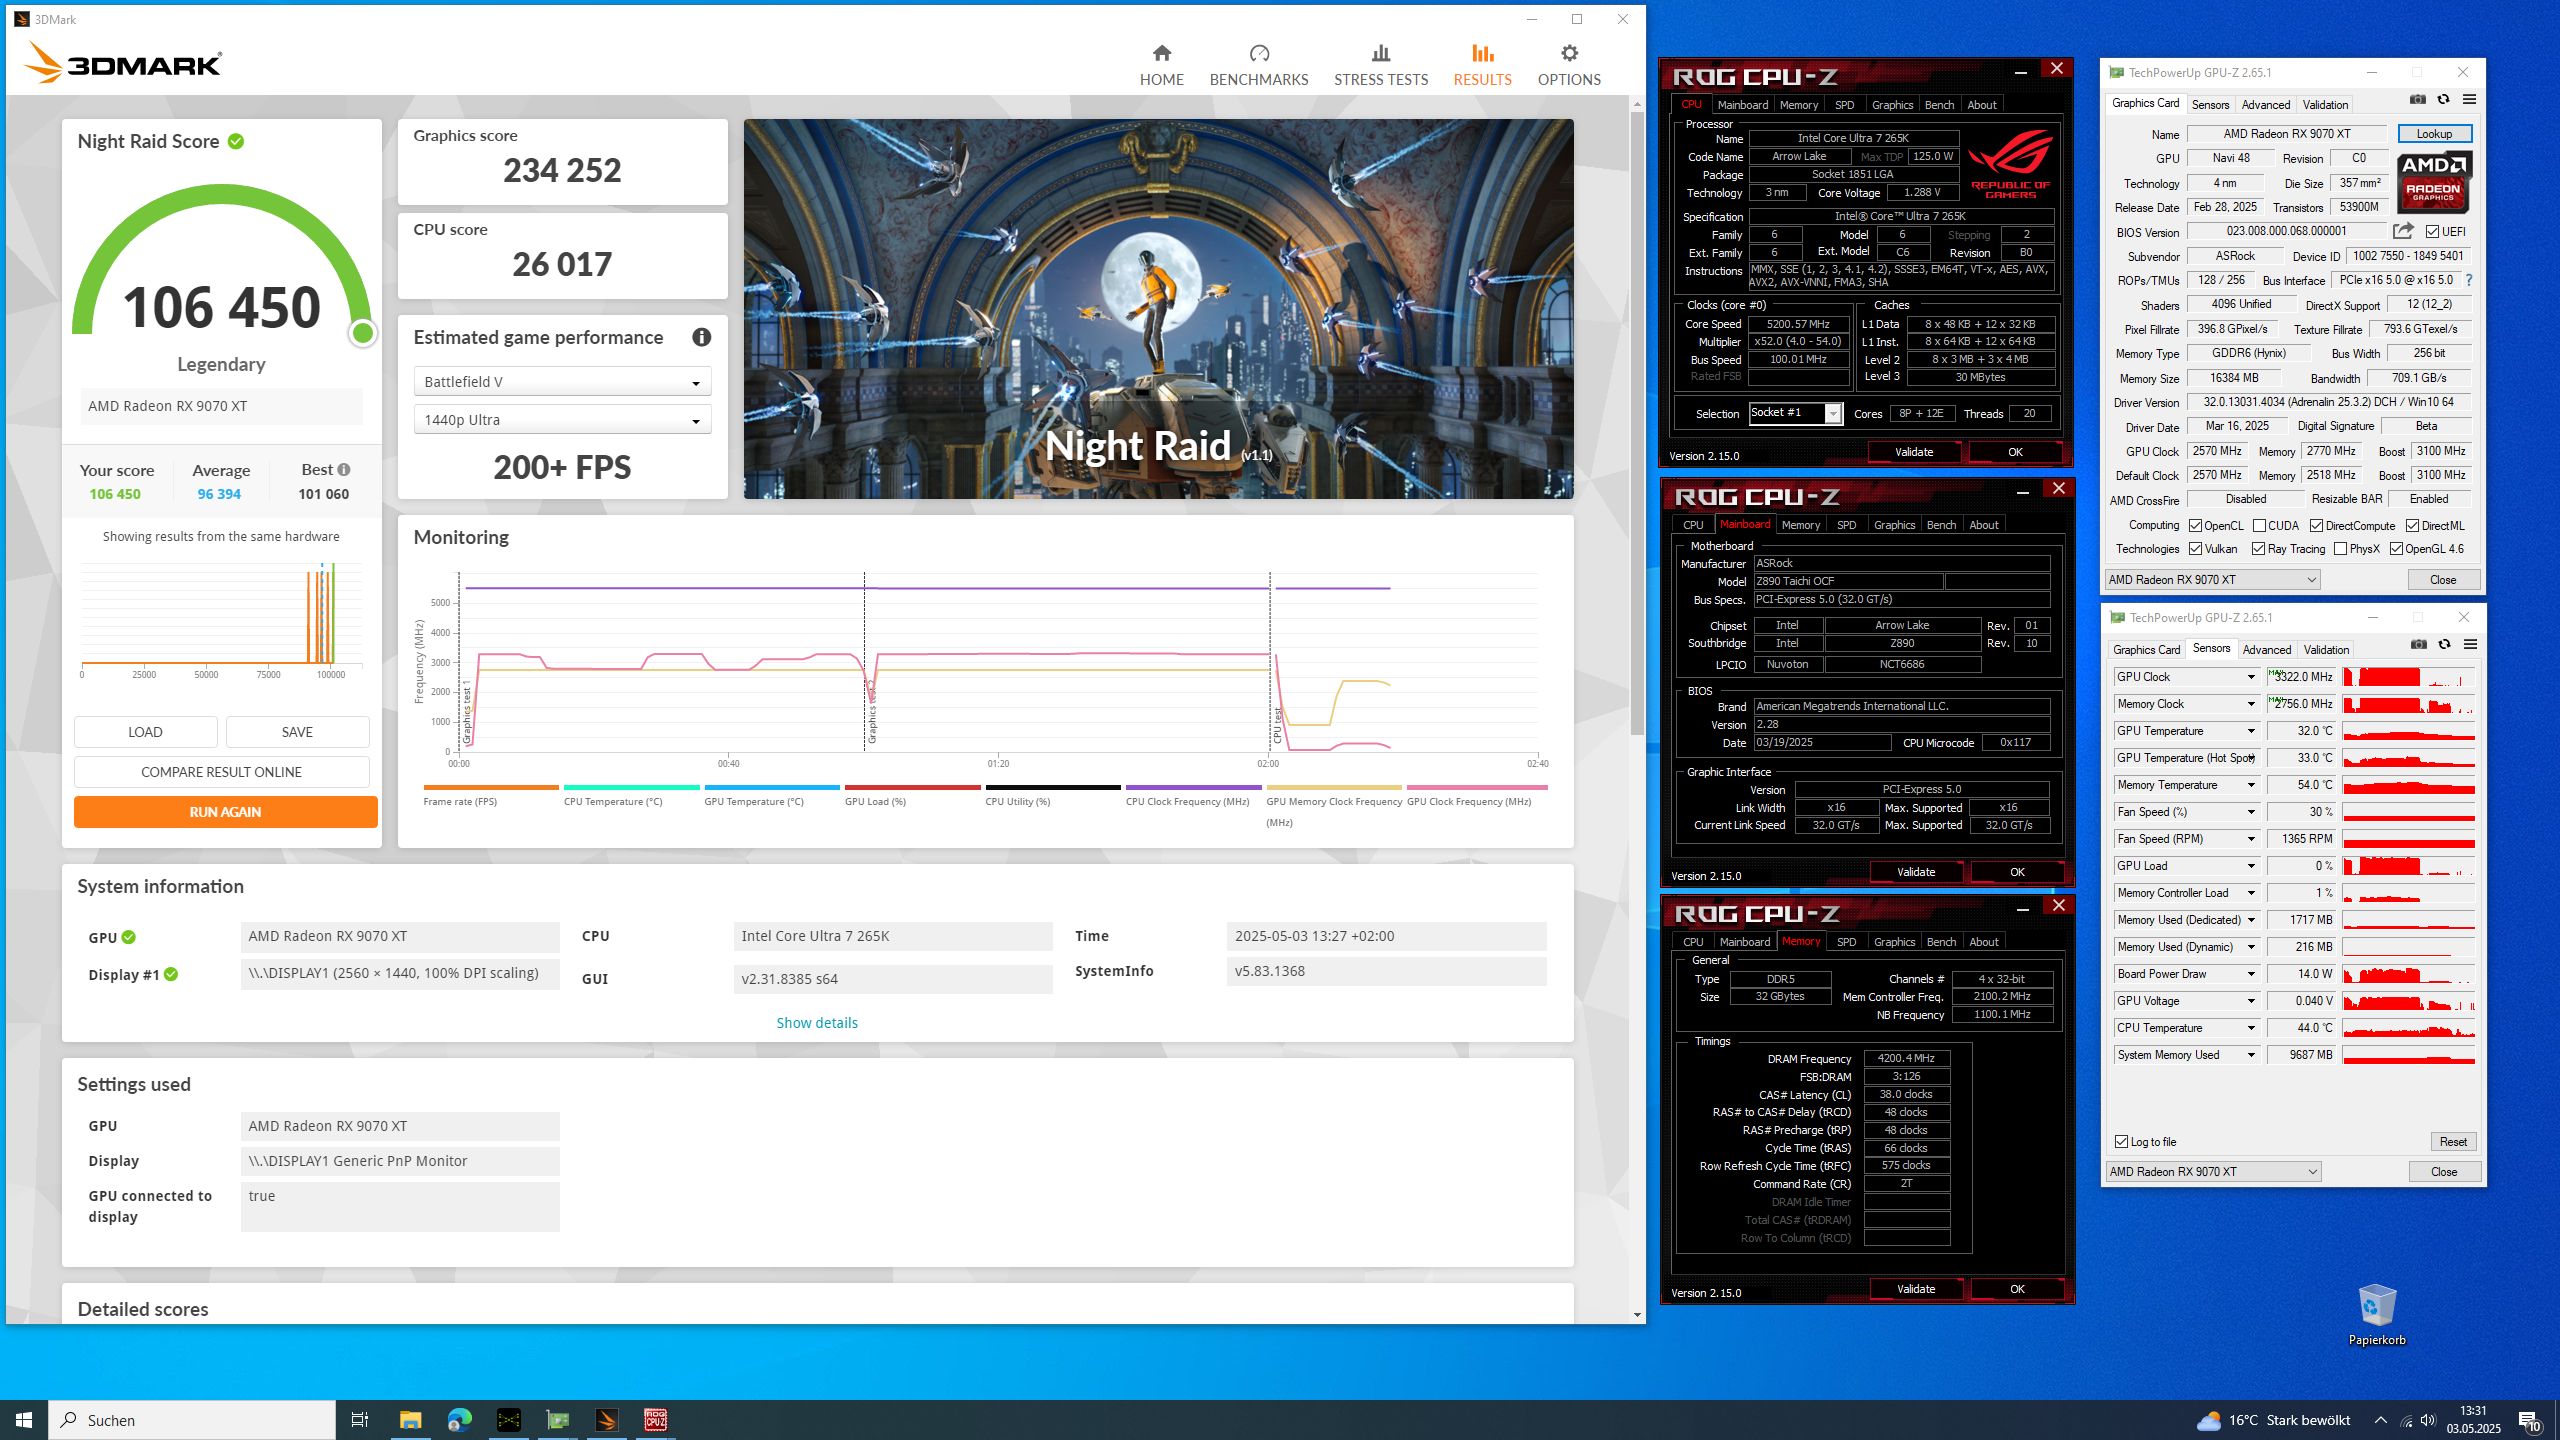Show RESULTS section in 3DMark
Image resolution: width=2560 pixels, height=1440 pixels.
(x=1482, y=65)
